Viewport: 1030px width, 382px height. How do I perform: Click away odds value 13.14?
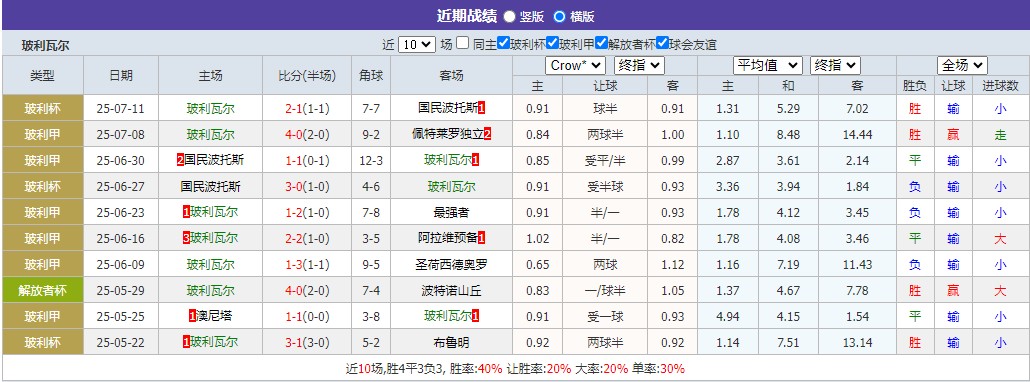857,343
